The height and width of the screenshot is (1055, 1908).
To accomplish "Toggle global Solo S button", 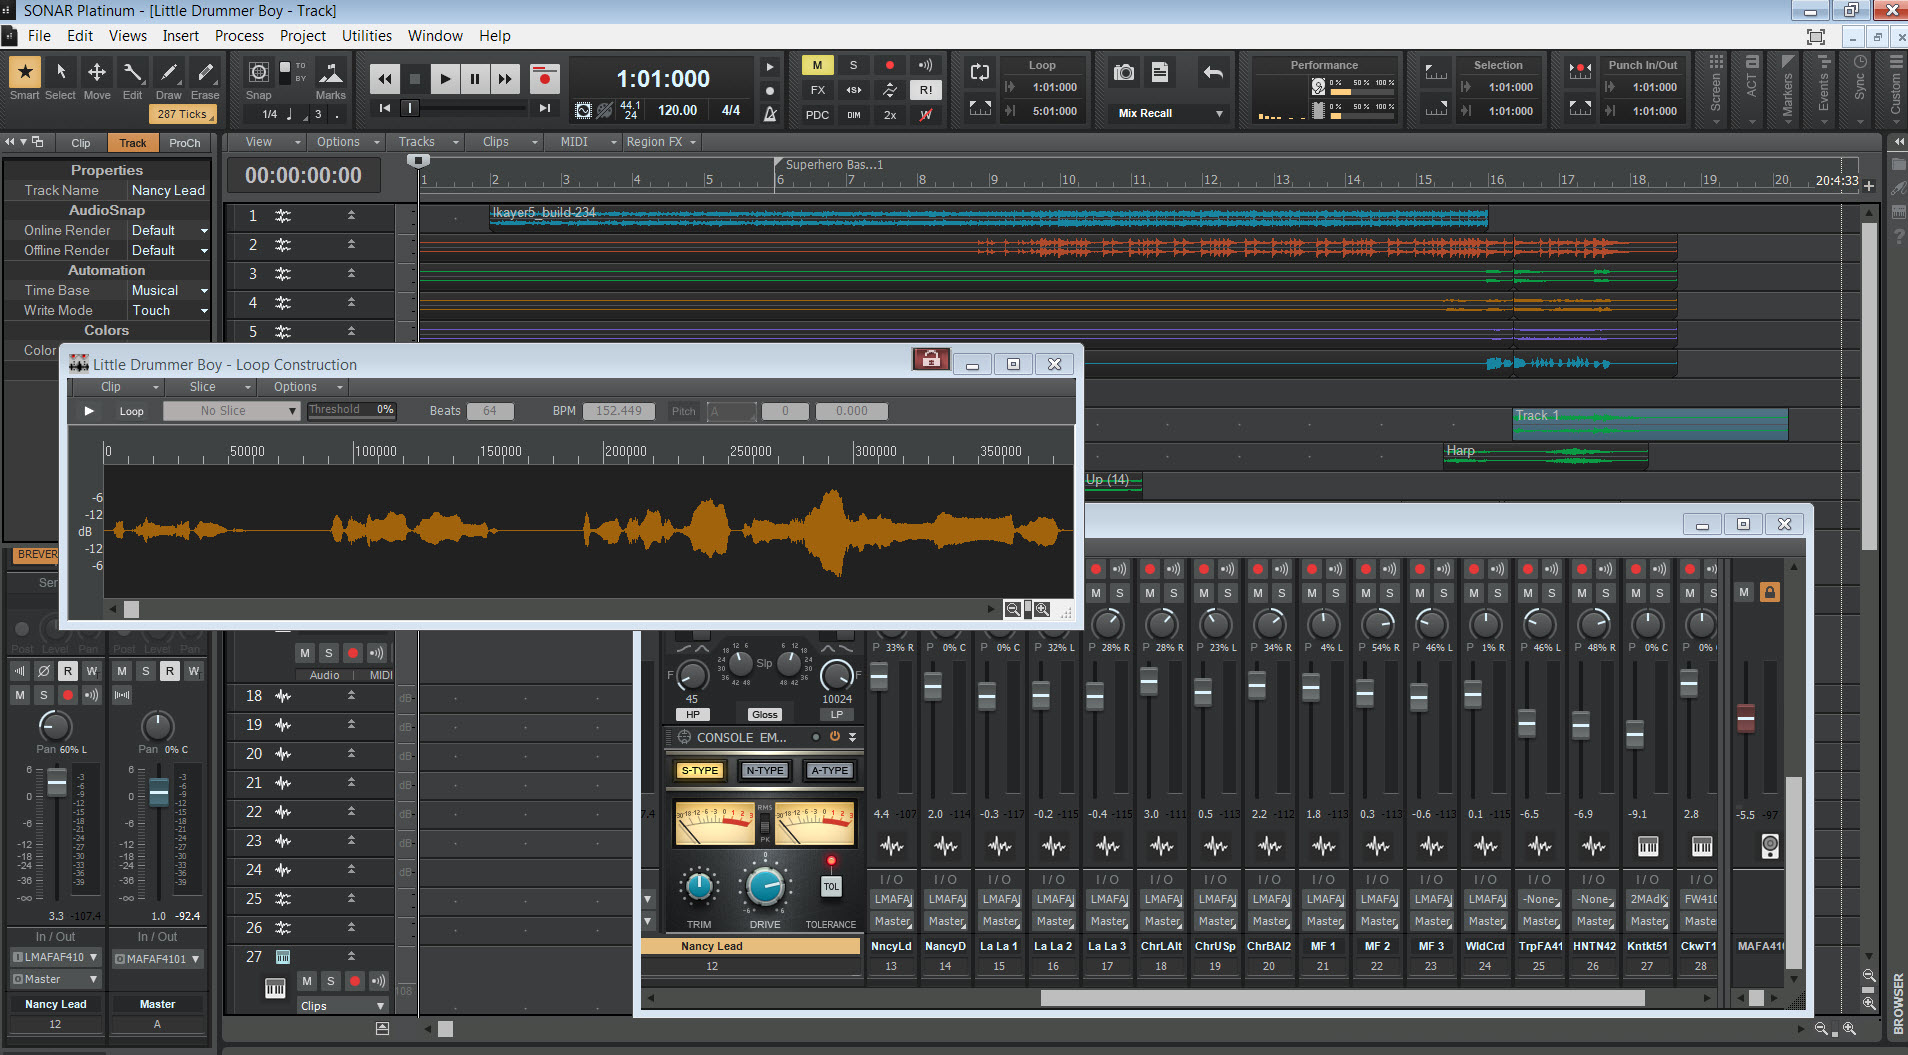I will click(853, 65).
